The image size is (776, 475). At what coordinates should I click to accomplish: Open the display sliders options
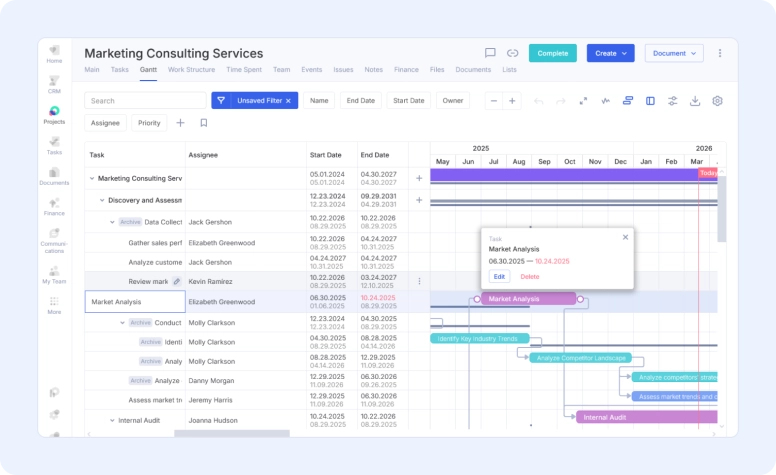click(673, 101)
